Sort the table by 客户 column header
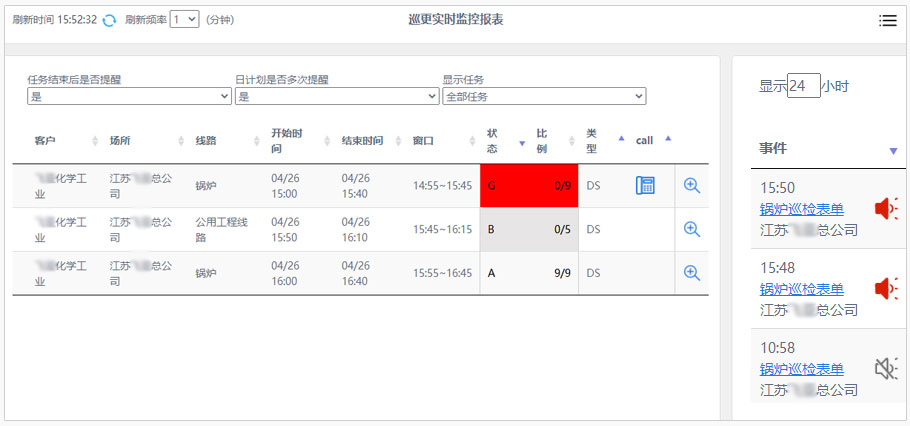The height and width of the screenshot is (426, 910). click(45, 141)
